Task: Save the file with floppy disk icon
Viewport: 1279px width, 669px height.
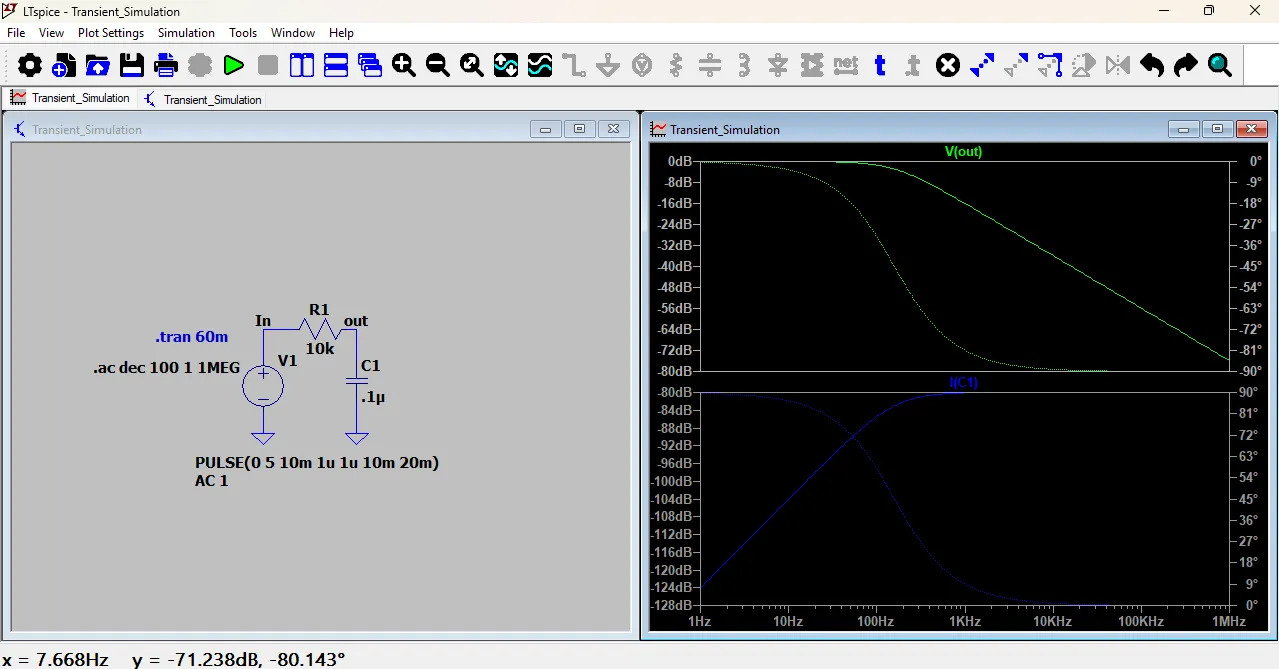Action: 132,66
